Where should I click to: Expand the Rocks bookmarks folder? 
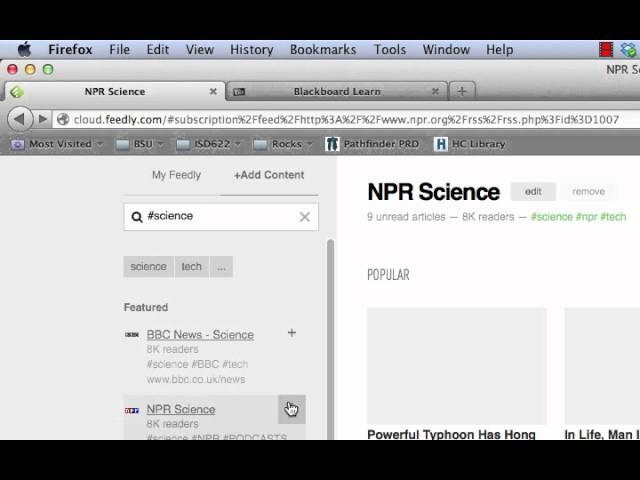tap(282, 144)
